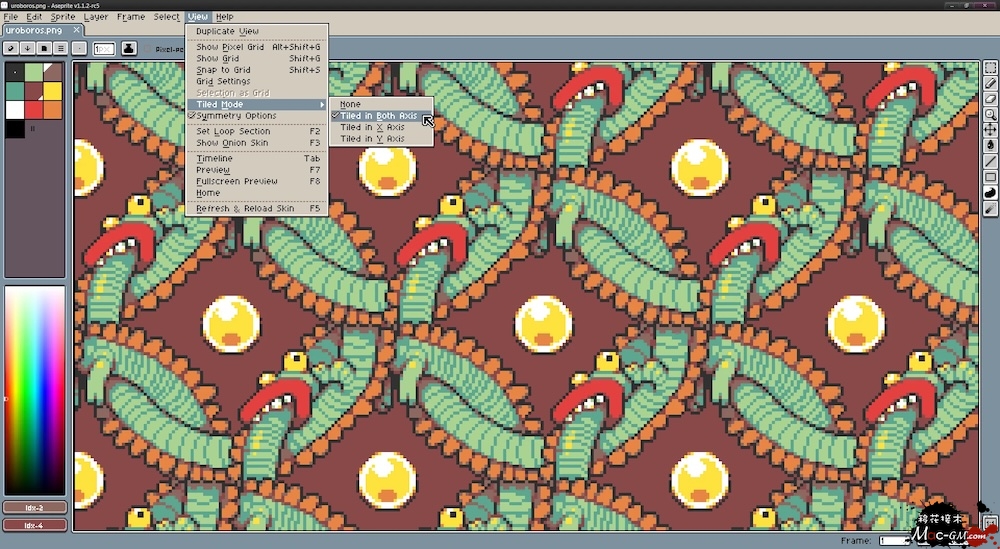Click Duplicate View menu entry
1000x549 pixels.
click(x=227, y=32)
